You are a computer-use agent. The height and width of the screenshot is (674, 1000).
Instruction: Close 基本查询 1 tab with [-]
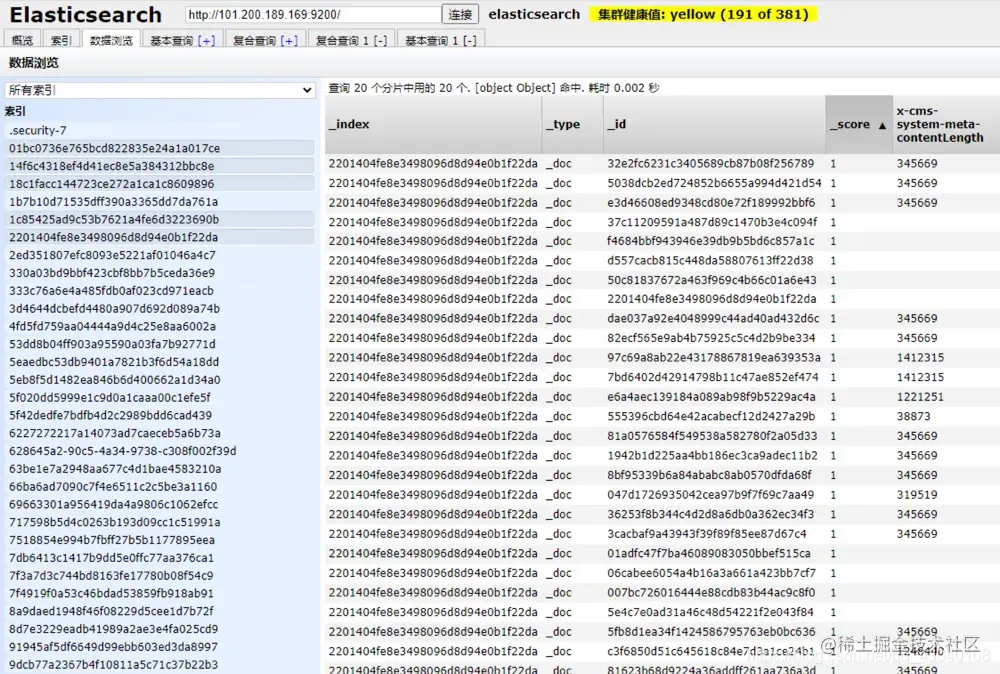[x=469, y=41]
